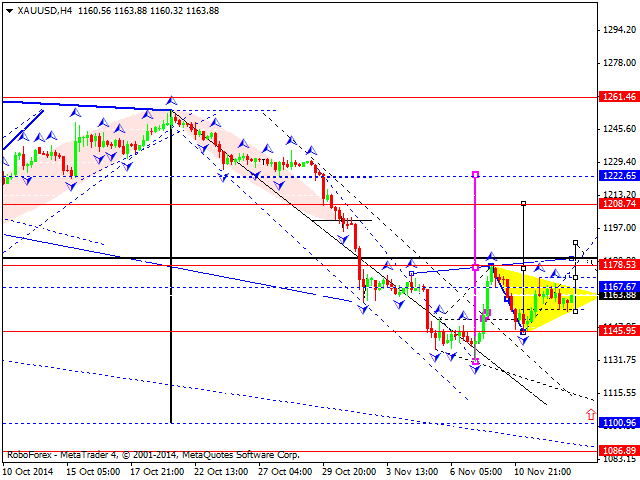
Task: Click the 1245.60 price scale value
Action: click(620, 129)
